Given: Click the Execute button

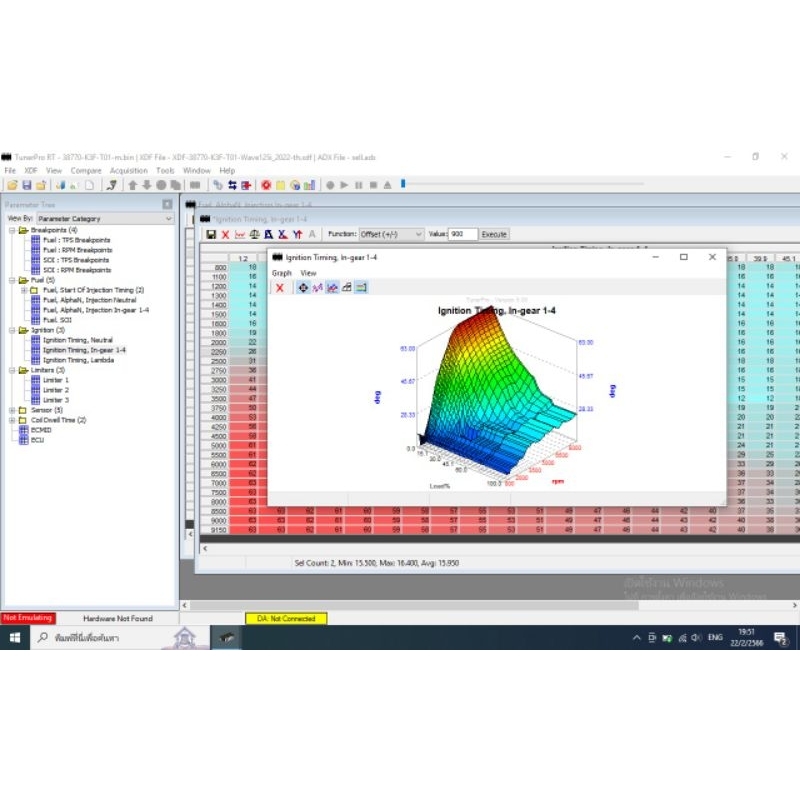Looking at the screenshot, I should 495,234.
